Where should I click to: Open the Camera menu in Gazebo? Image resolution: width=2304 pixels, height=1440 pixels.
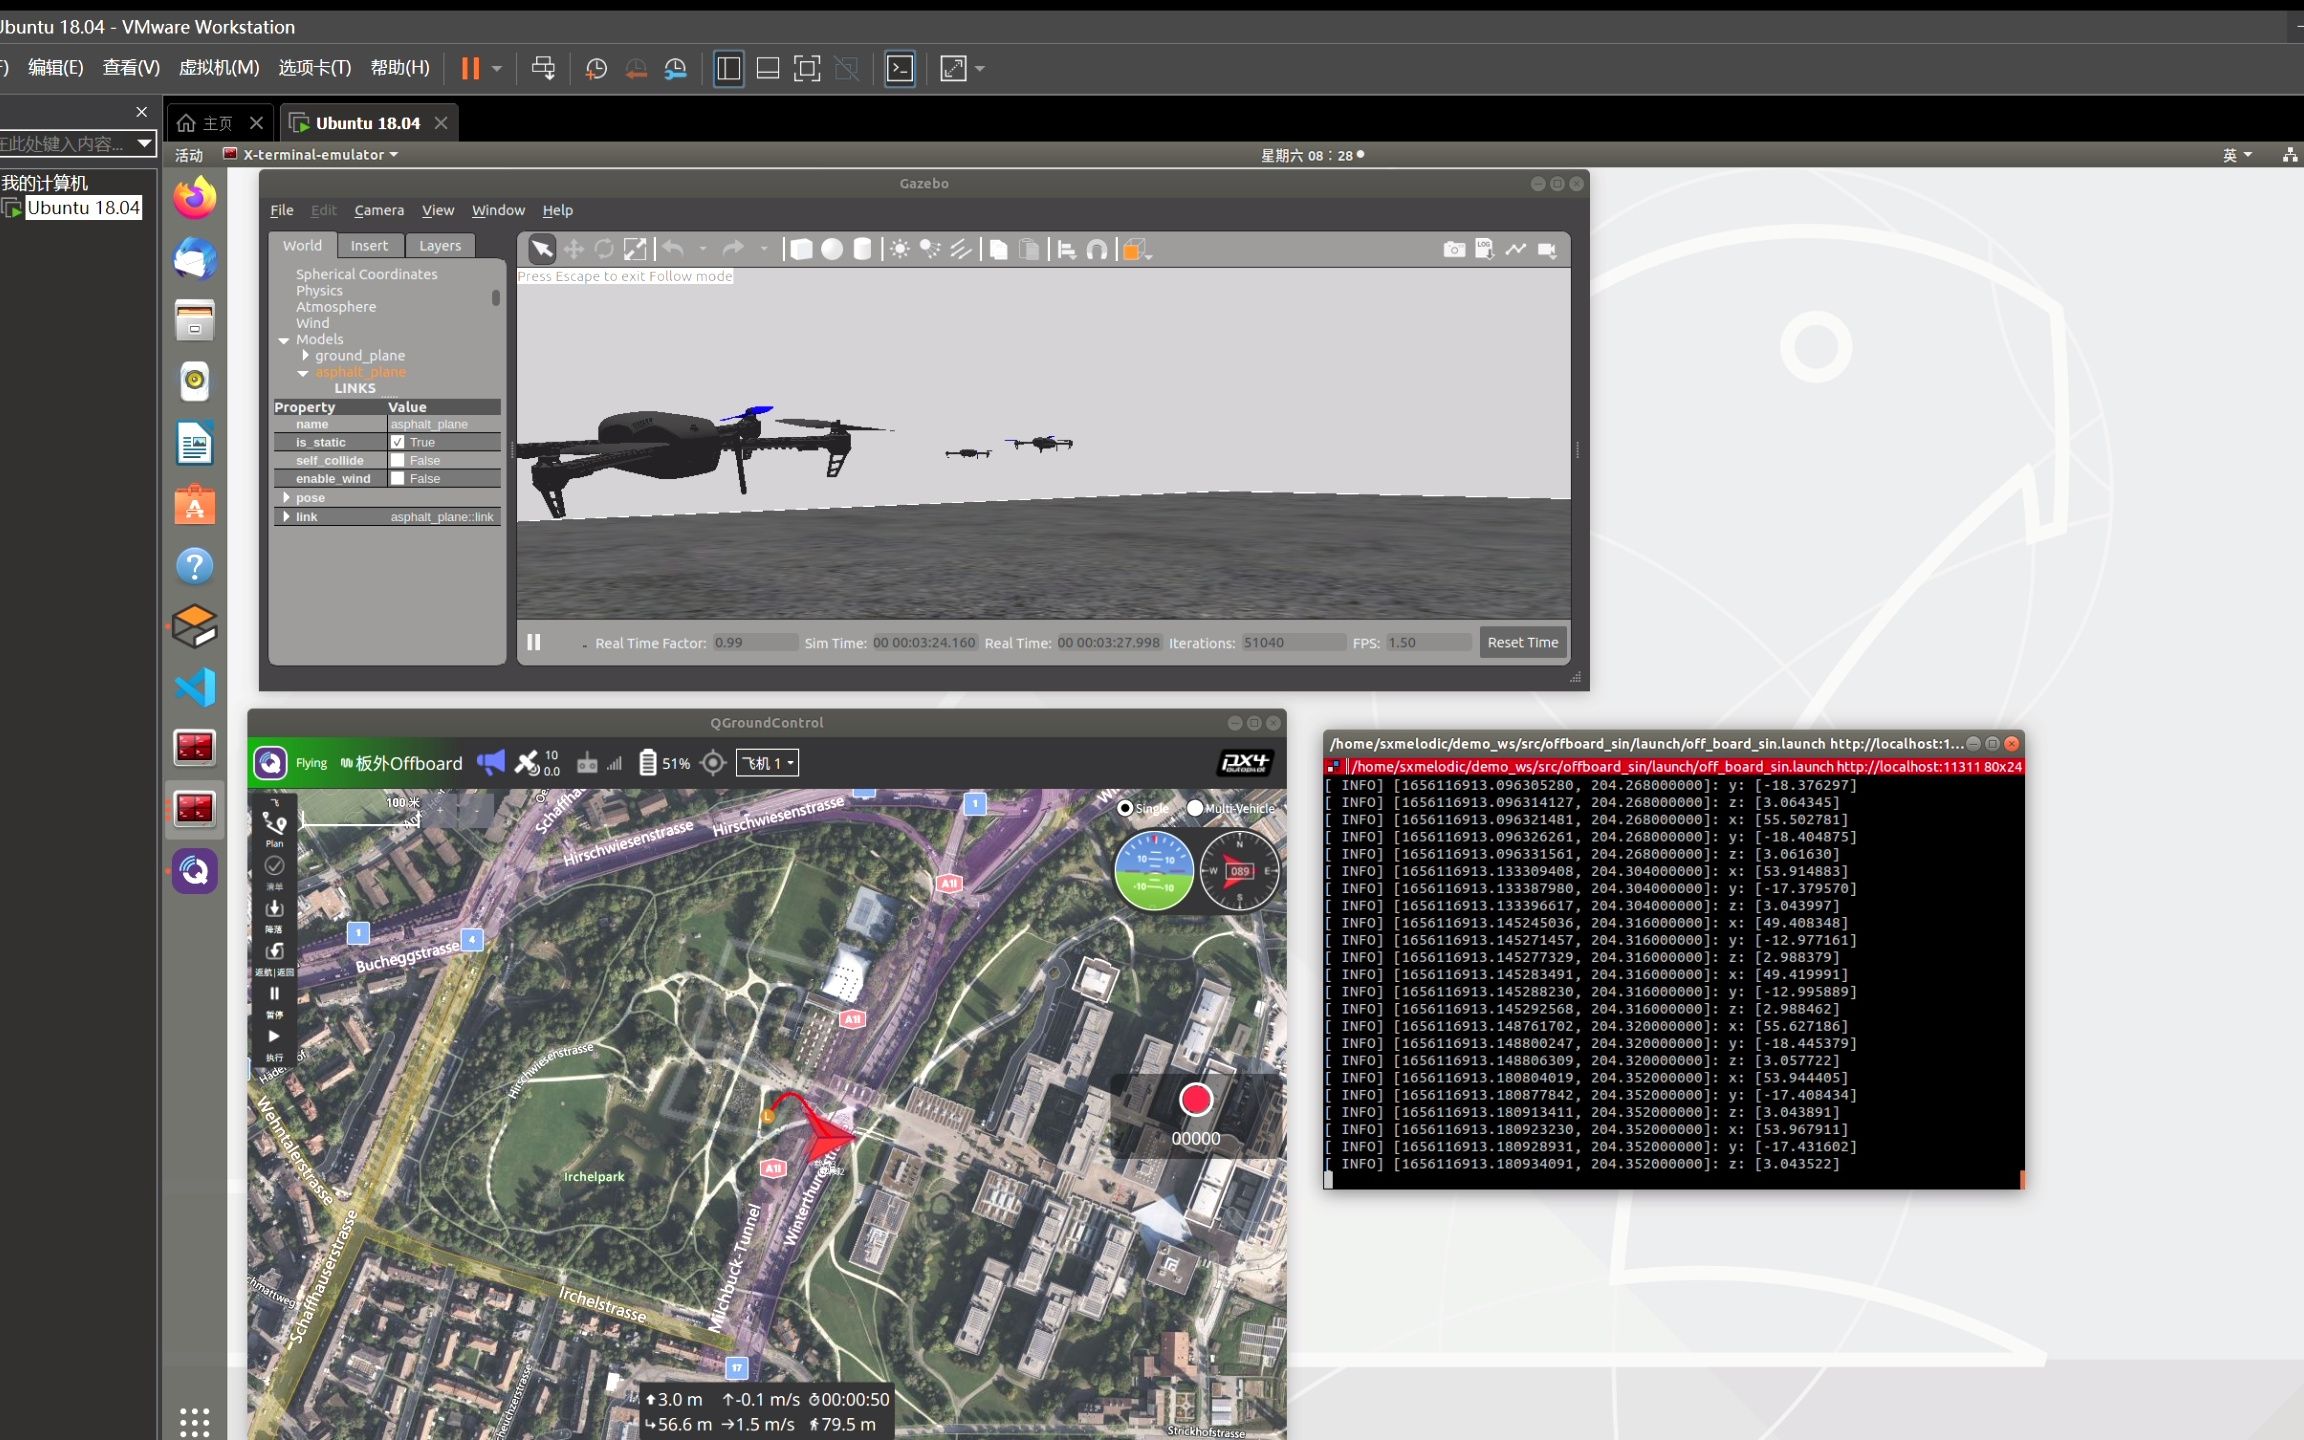(x=378, y=210)
